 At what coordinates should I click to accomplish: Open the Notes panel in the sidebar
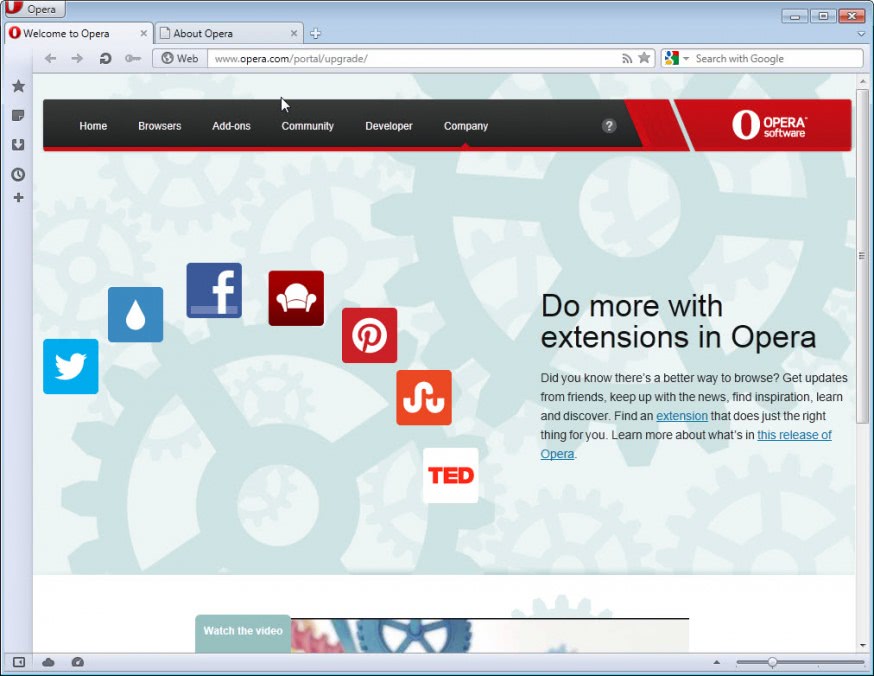click(17, 115)
